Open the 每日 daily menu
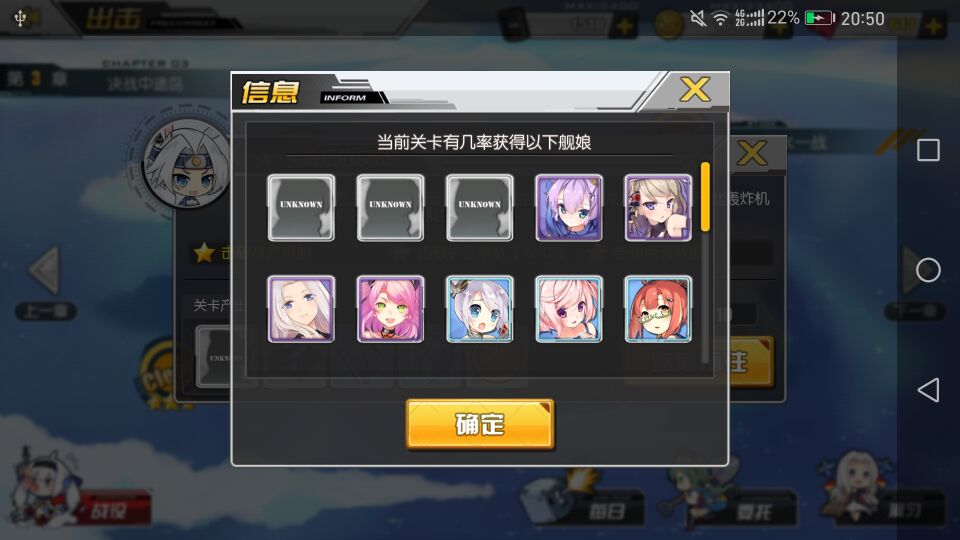Viewport: 960px width, 540px height. (606, 510)
